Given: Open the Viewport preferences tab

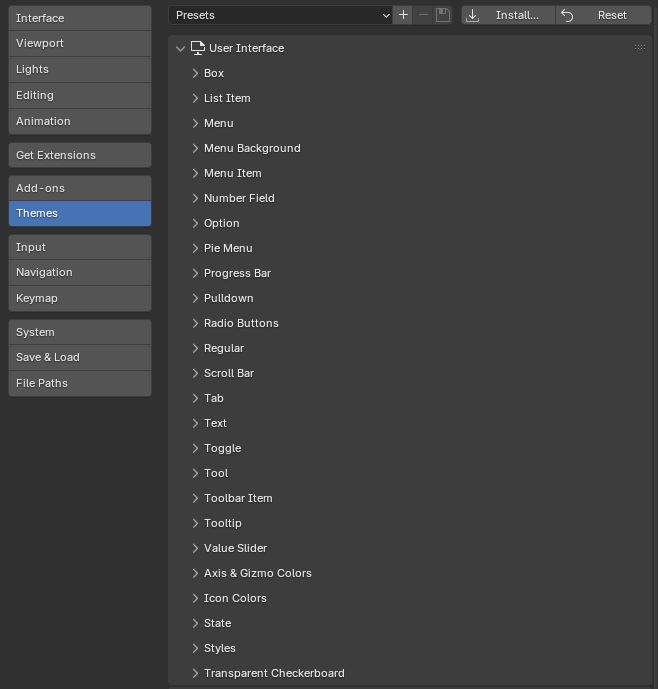Looking at the screenshot, I should click(x=80, y=44).
